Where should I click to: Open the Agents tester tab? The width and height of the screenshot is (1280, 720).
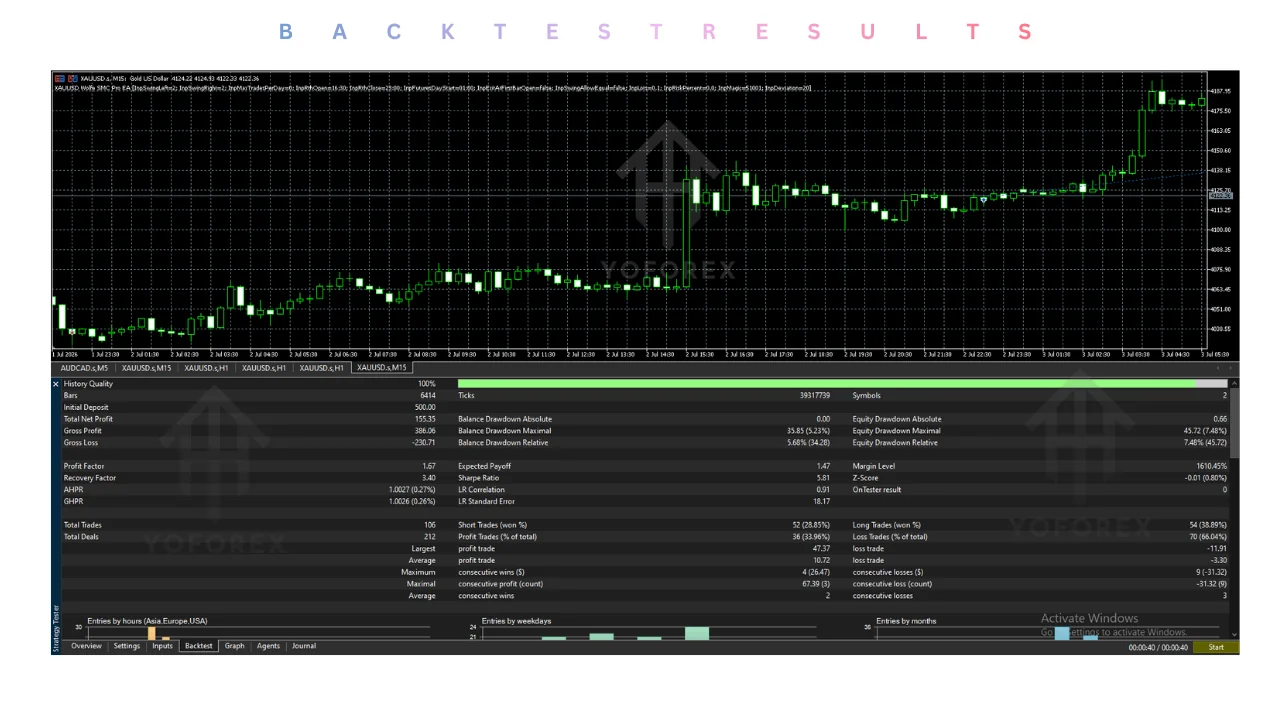pos(268,646)
